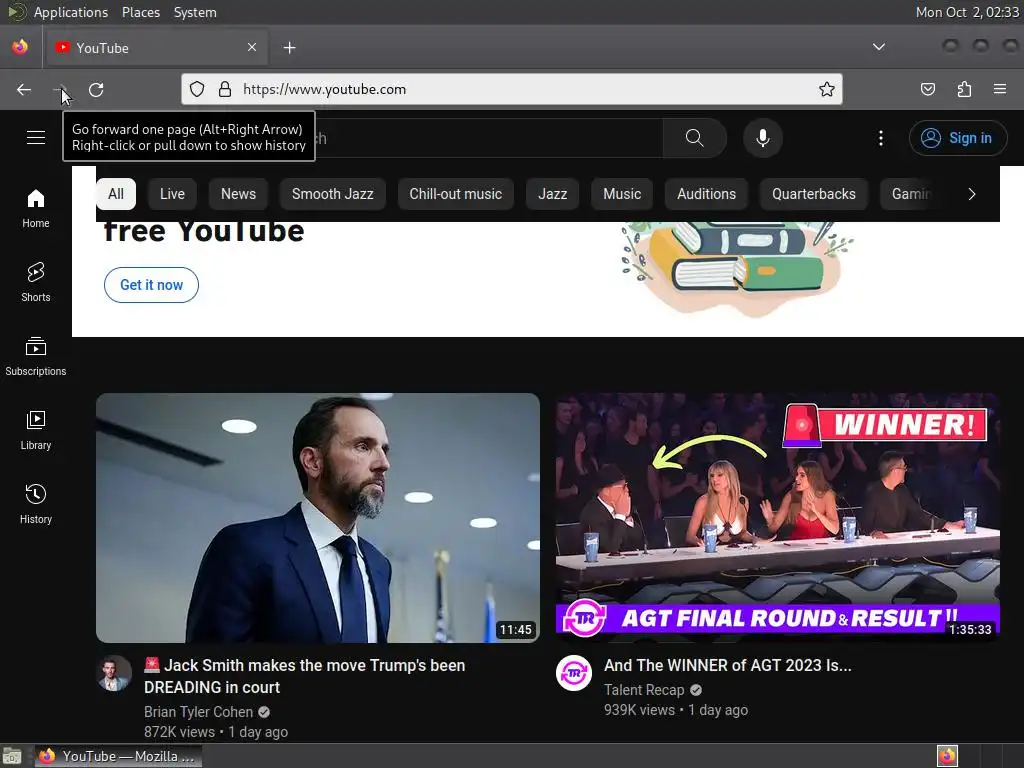Start voice search with microphone
Screen dimensions: 1024x768
coord(762,138)
